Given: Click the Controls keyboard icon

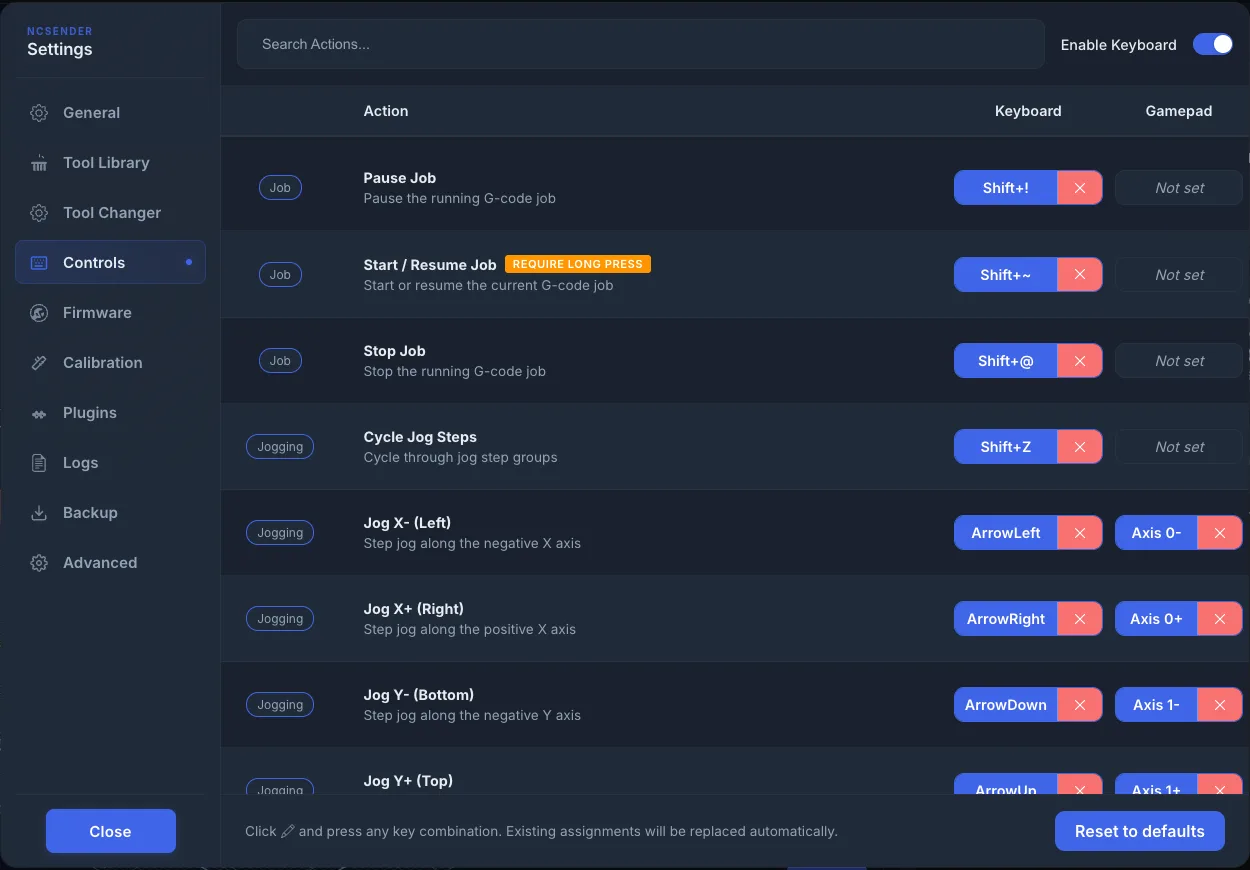Looking at the screenshot, I should click(x=39, y=263).
